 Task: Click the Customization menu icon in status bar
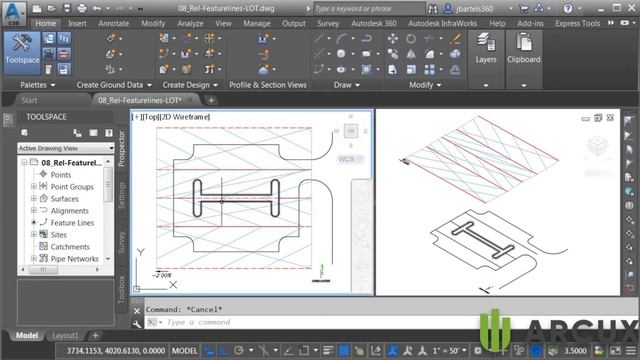(x=631, y=351)
